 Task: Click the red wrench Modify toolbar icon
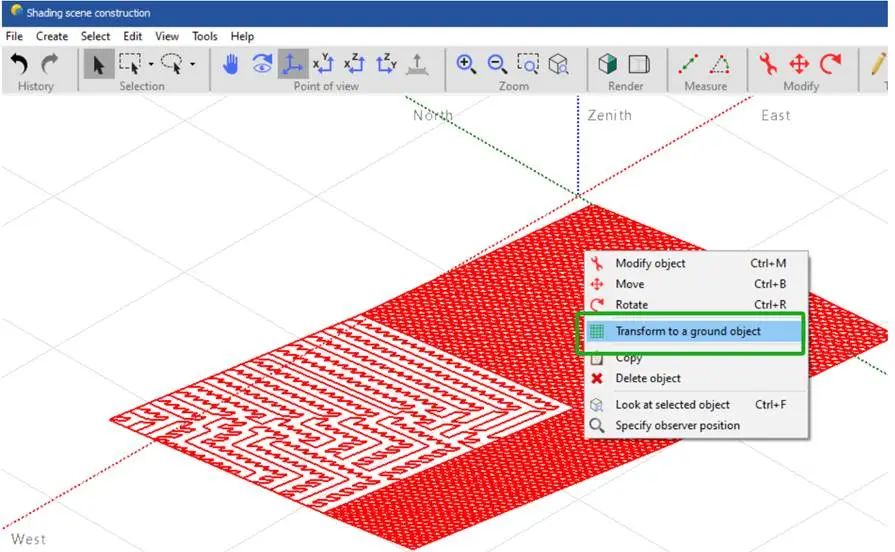click(768, 64)
